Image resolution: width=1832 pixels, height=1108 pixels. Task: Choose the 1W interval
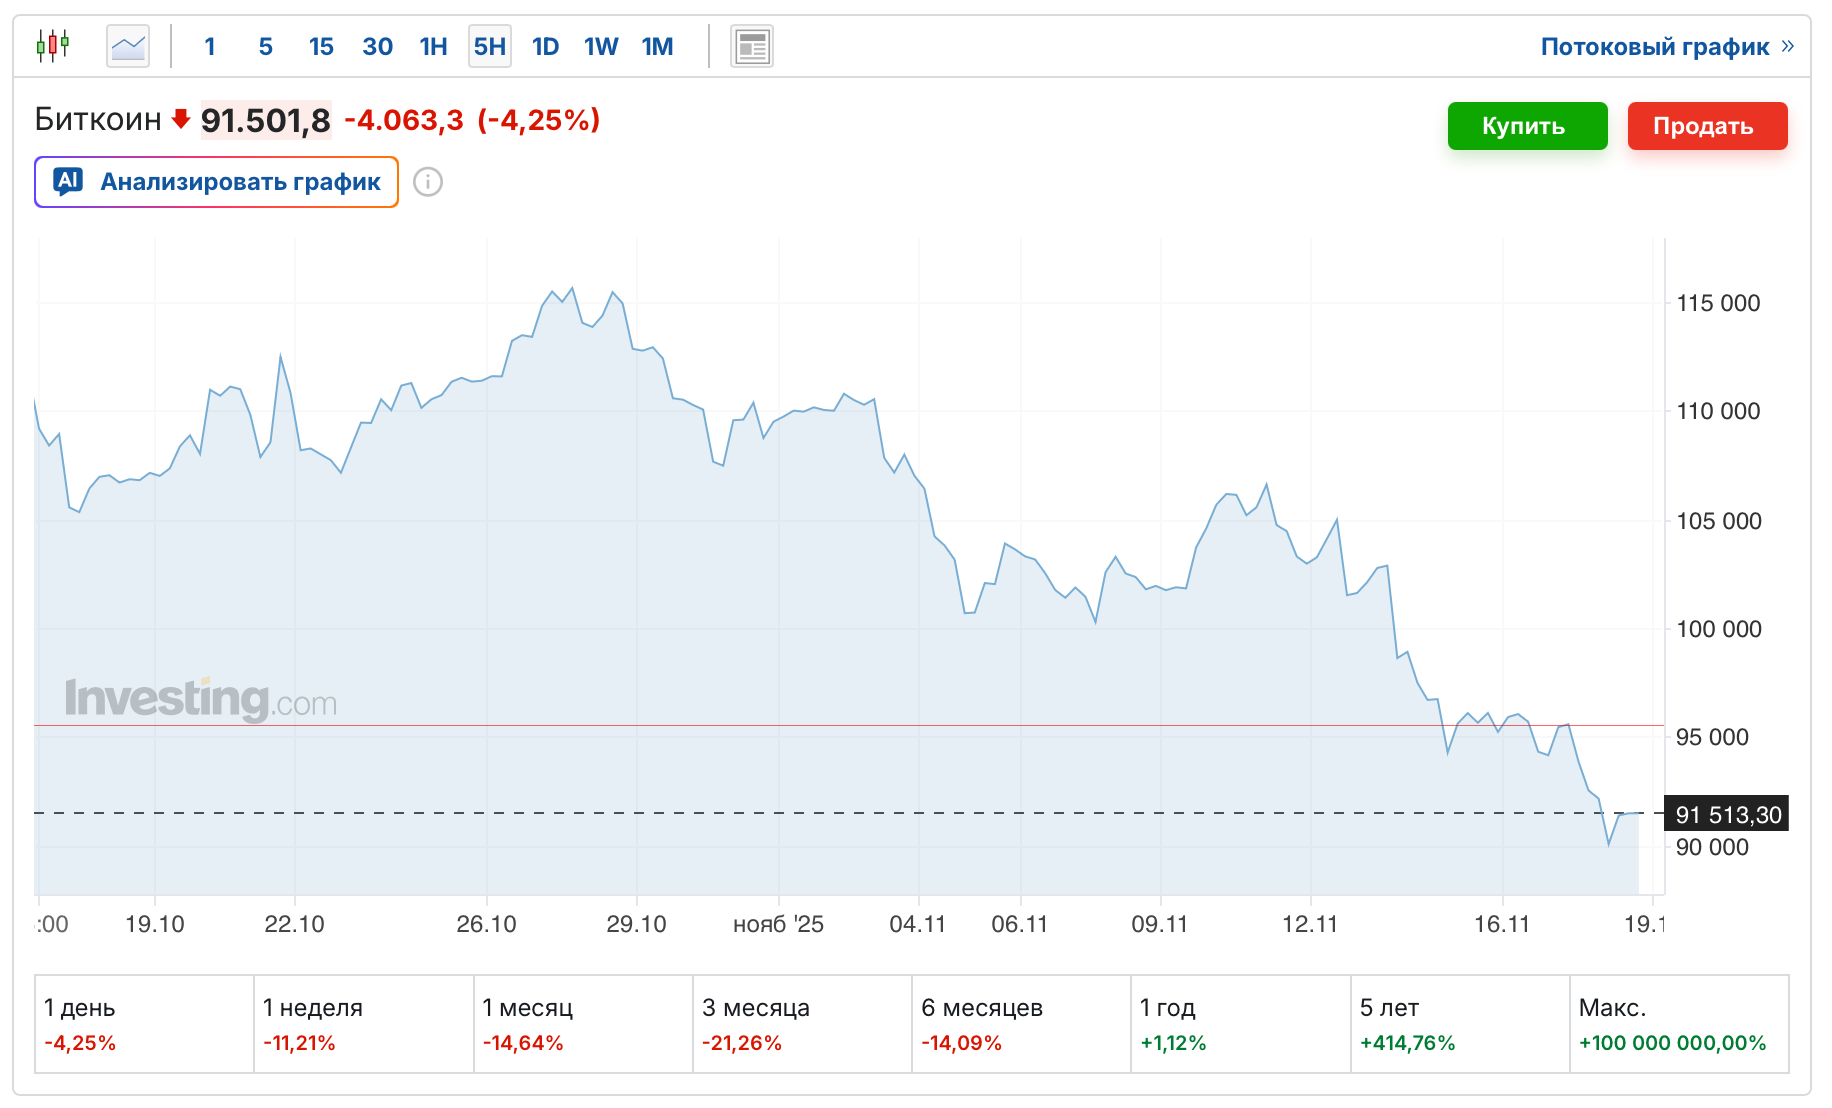pyautogui.click(x=601, y=47)
